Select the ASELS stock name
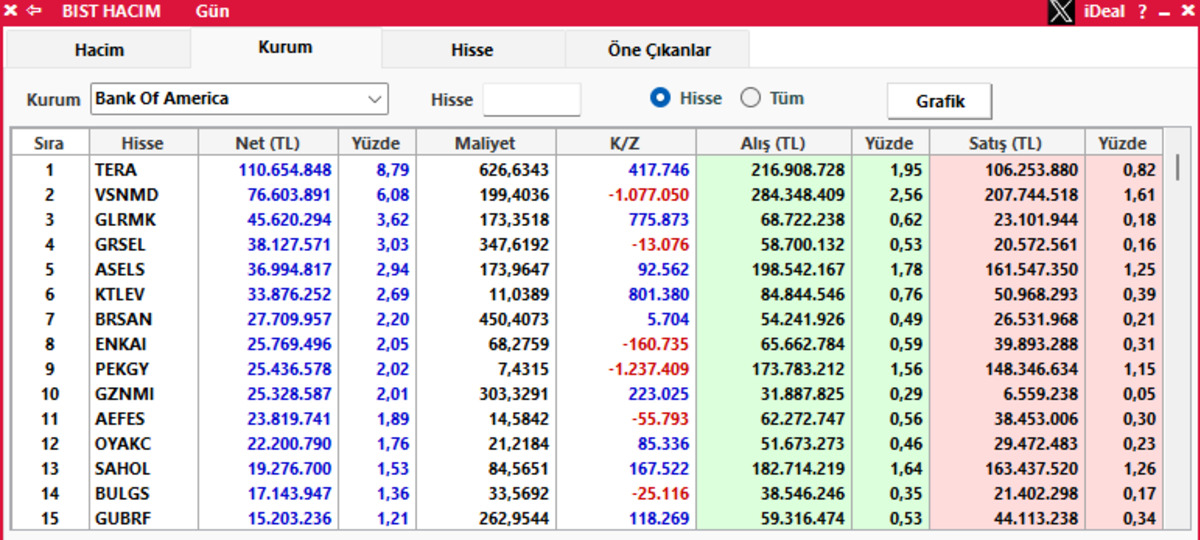 coord(120,269)
